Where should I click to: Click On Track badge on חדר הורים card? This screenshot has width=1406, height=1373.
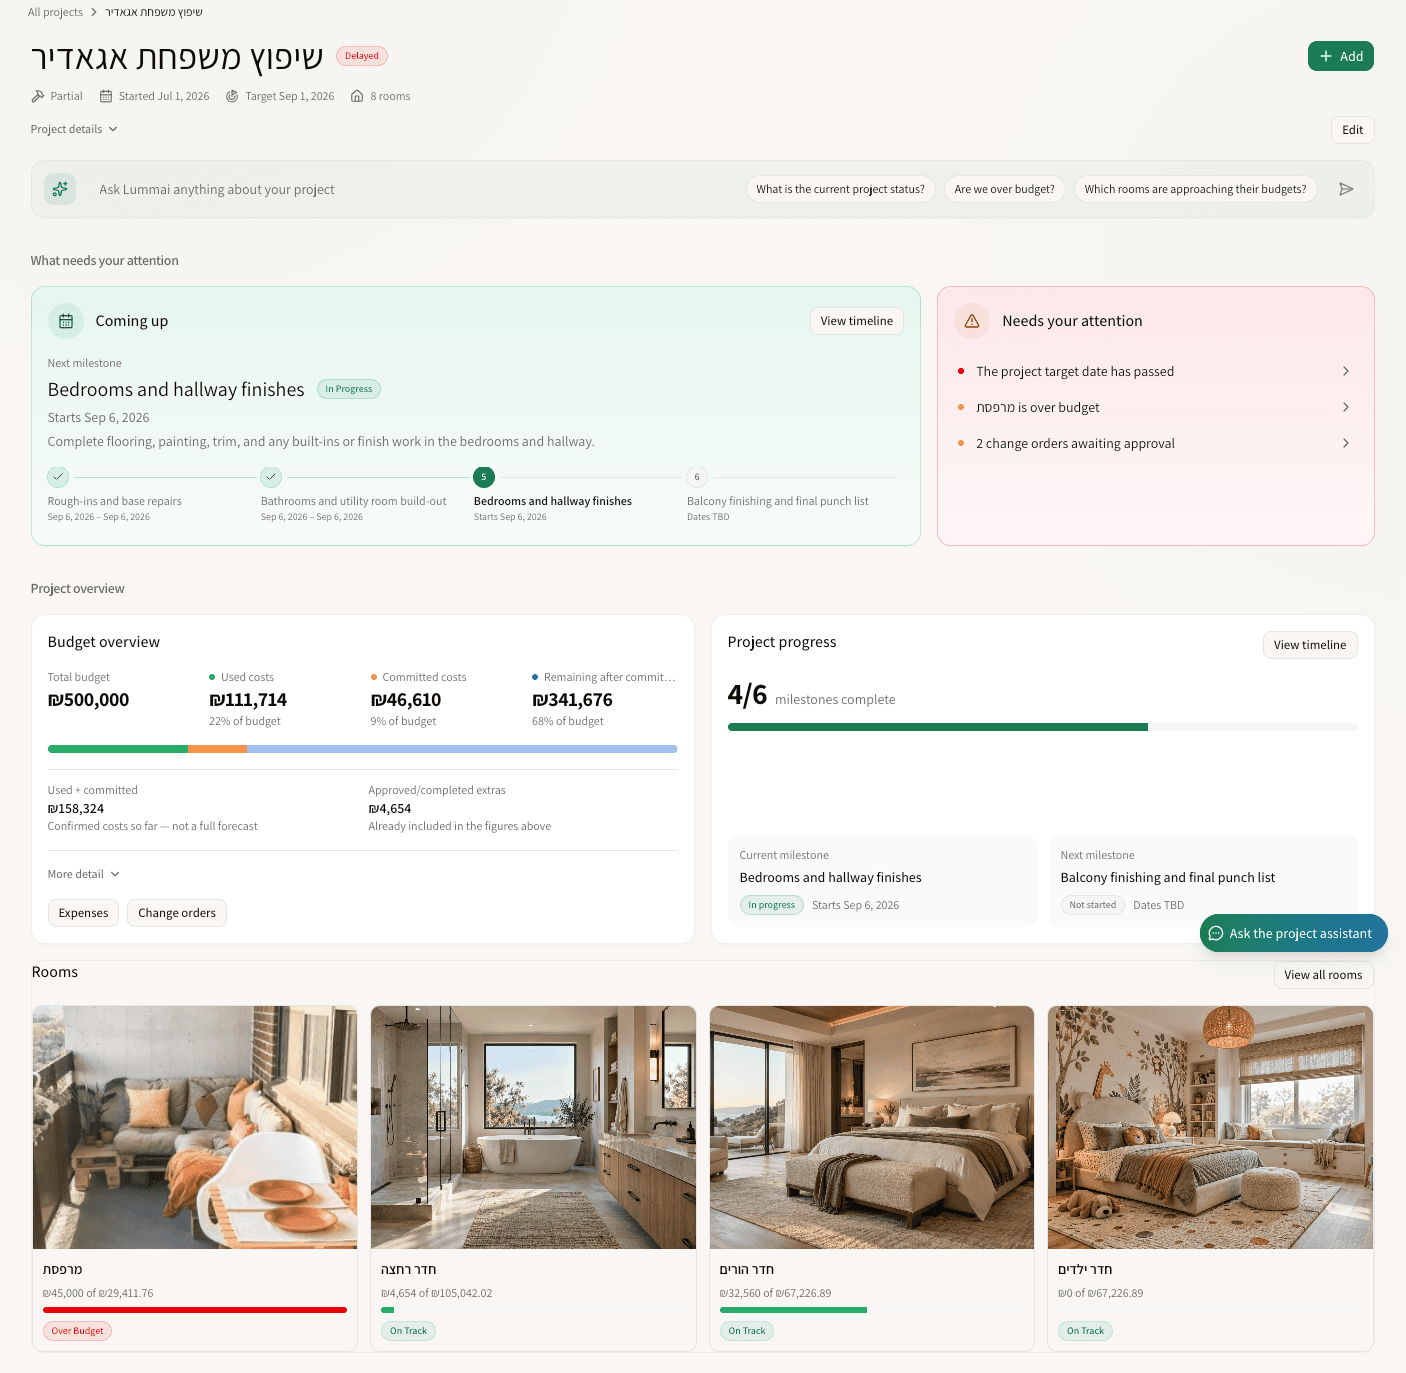pyautogui.click(x=746, y=1331)
